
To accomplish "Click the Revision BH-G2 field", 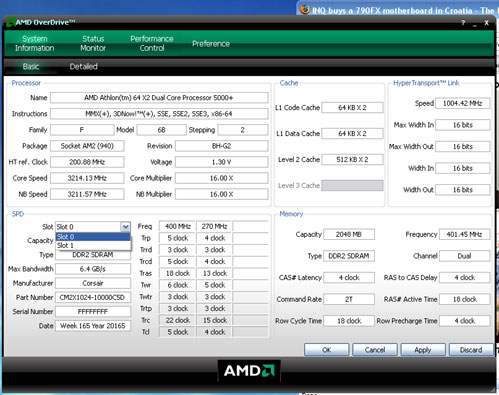I will pyautogui.click(x=221, y=146).
